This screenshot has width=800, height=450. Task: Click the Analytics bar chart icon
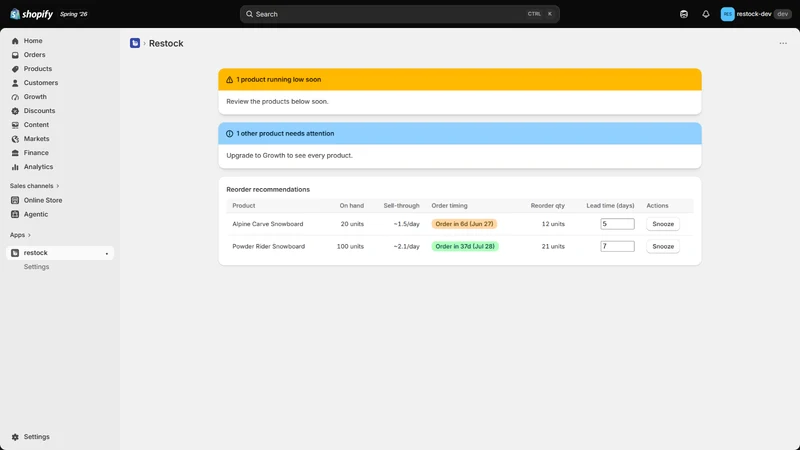tap(15, 167)
